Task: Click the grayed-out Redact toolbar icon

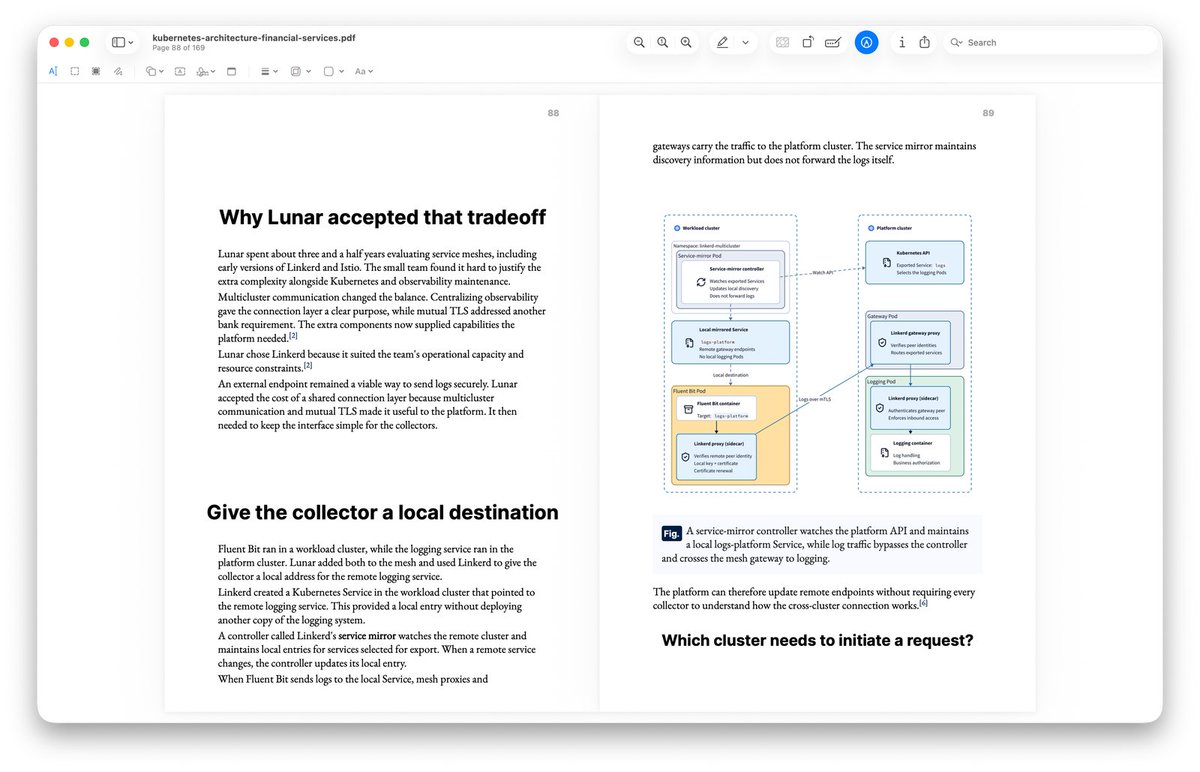Action: [782, 42]
